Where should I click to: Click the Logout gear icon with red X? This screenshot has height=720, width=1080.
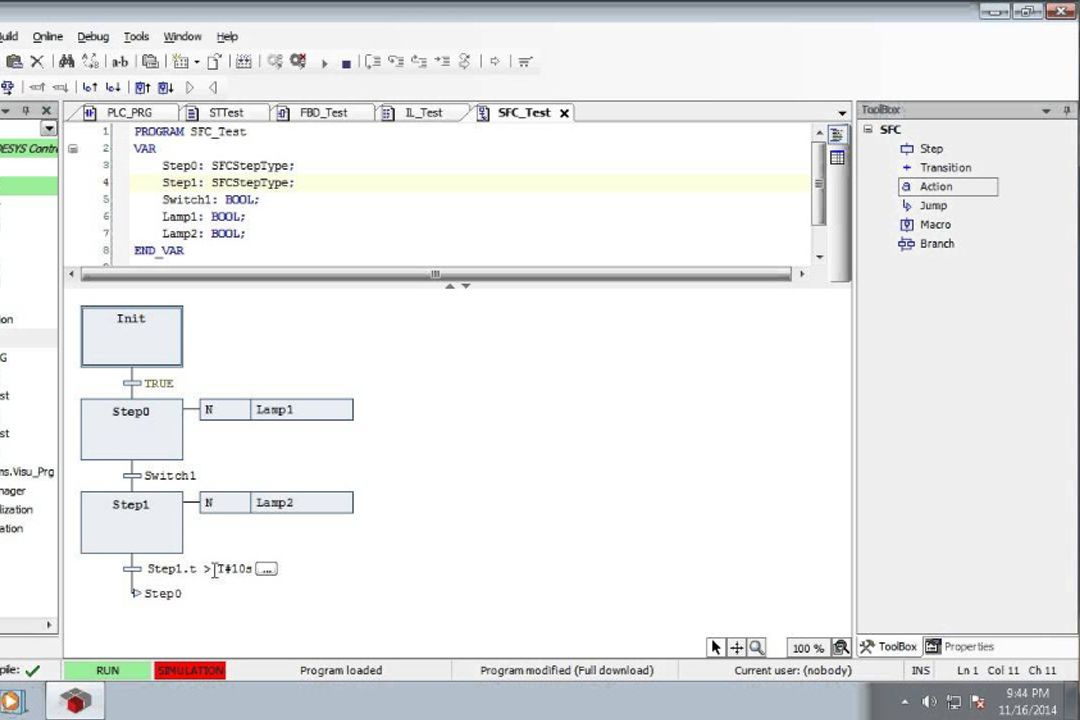(x=298, y=61)
